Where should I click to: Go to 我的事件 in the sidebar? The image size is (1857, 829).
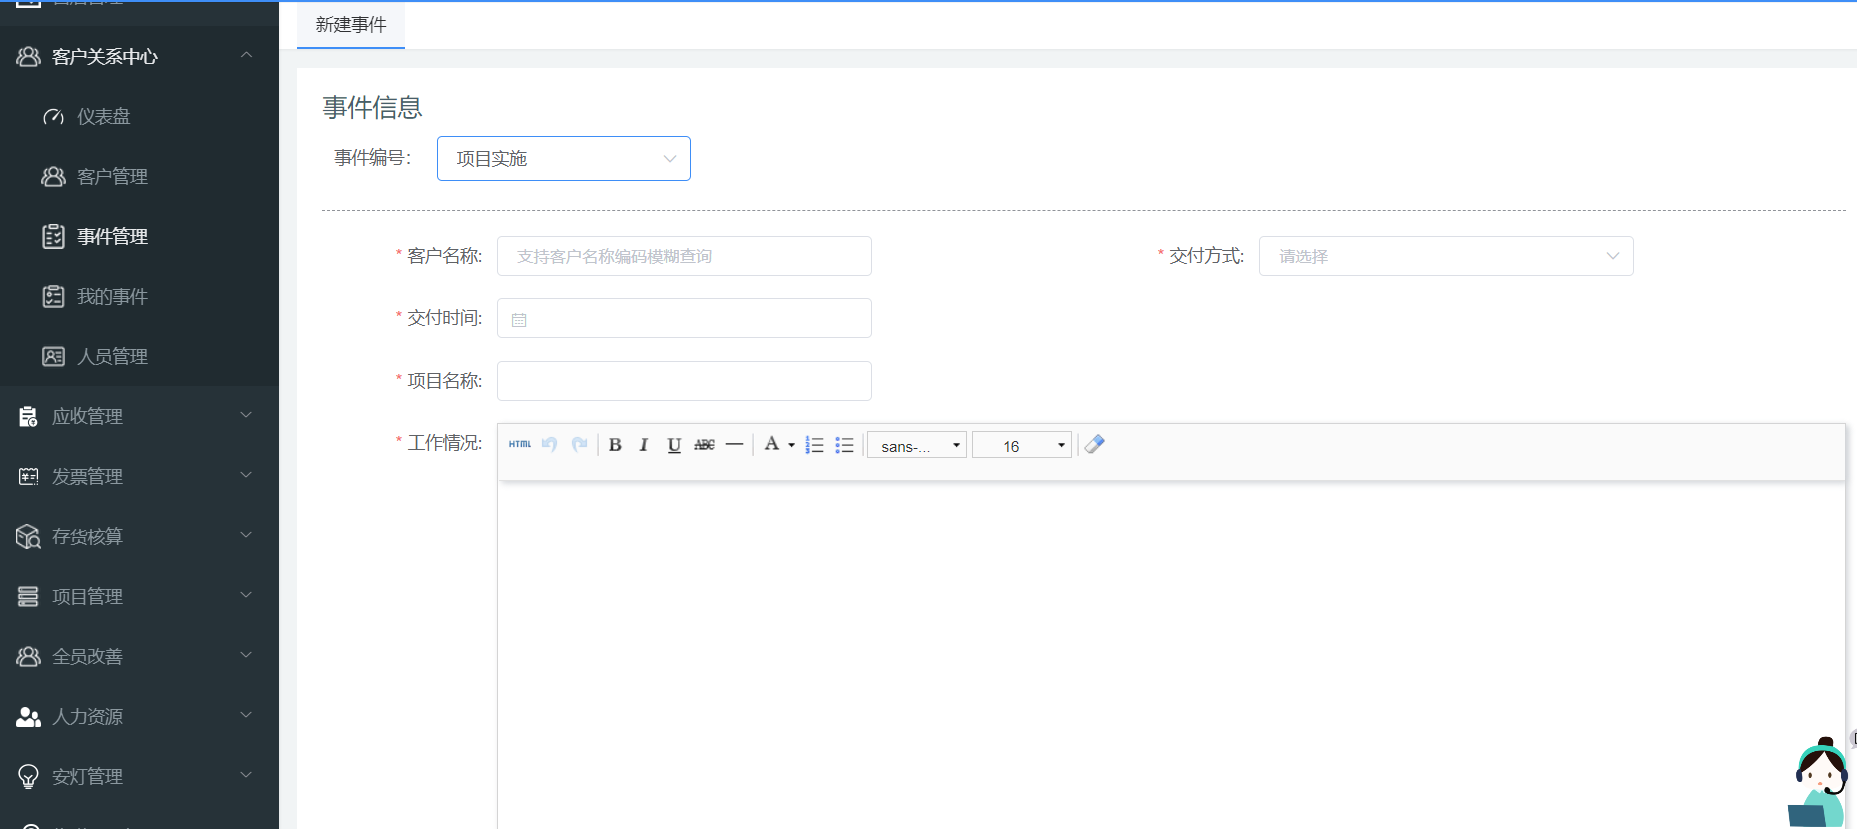click(112, 297)
